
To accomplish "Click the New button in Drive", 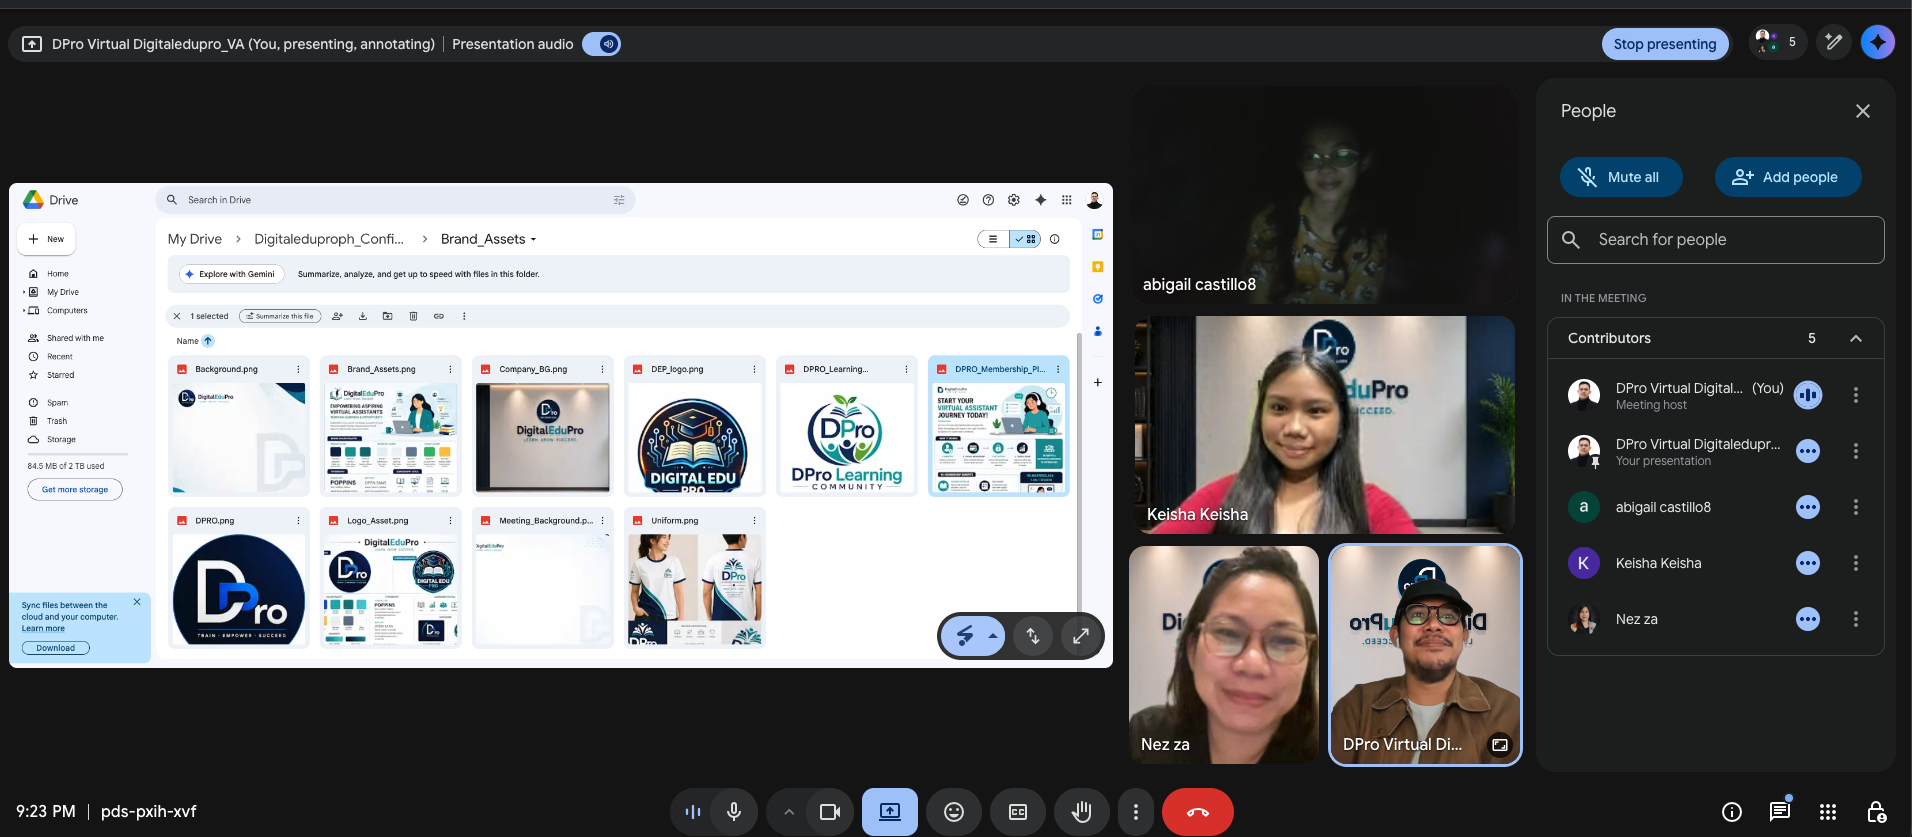I will [x=47, y=239].
